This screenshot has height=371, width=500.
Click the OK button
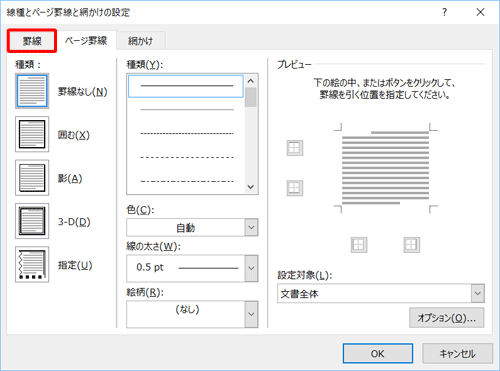378,353
